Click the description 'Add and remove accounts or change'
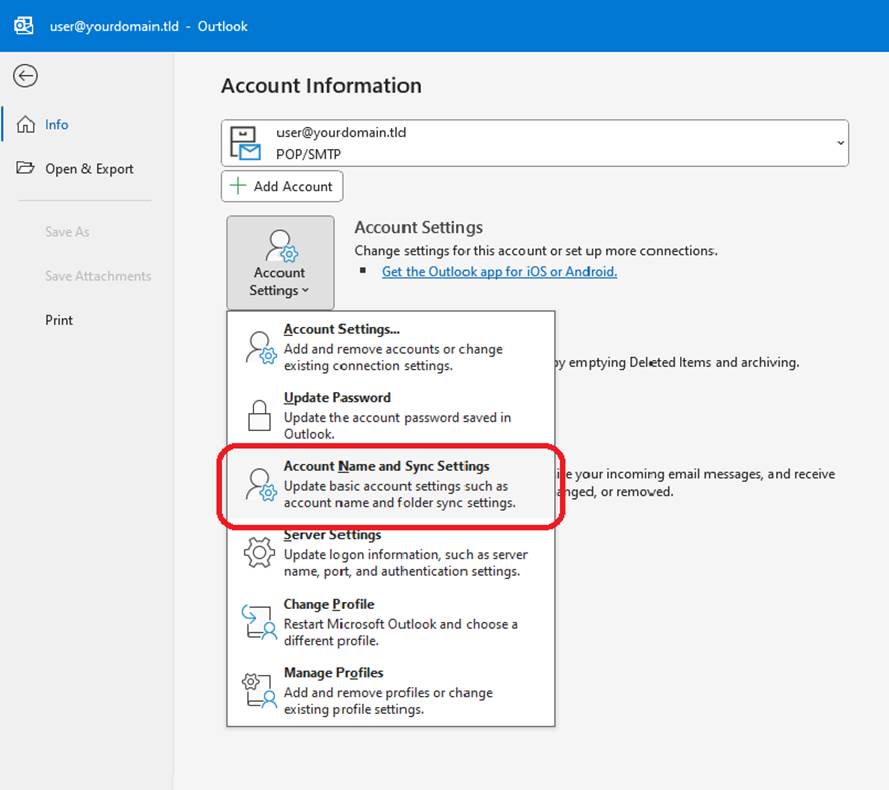 (x=393, y=349)
